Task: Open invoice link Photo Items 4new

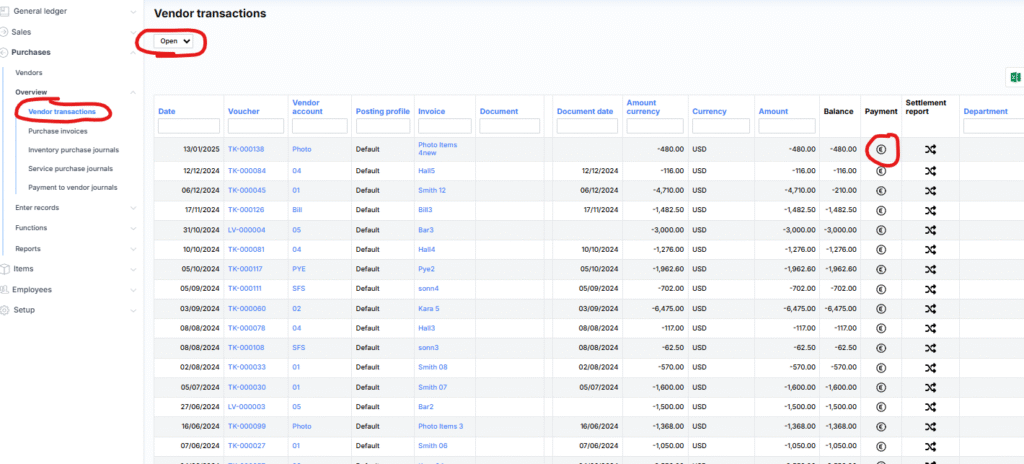Action: (437, 149)
